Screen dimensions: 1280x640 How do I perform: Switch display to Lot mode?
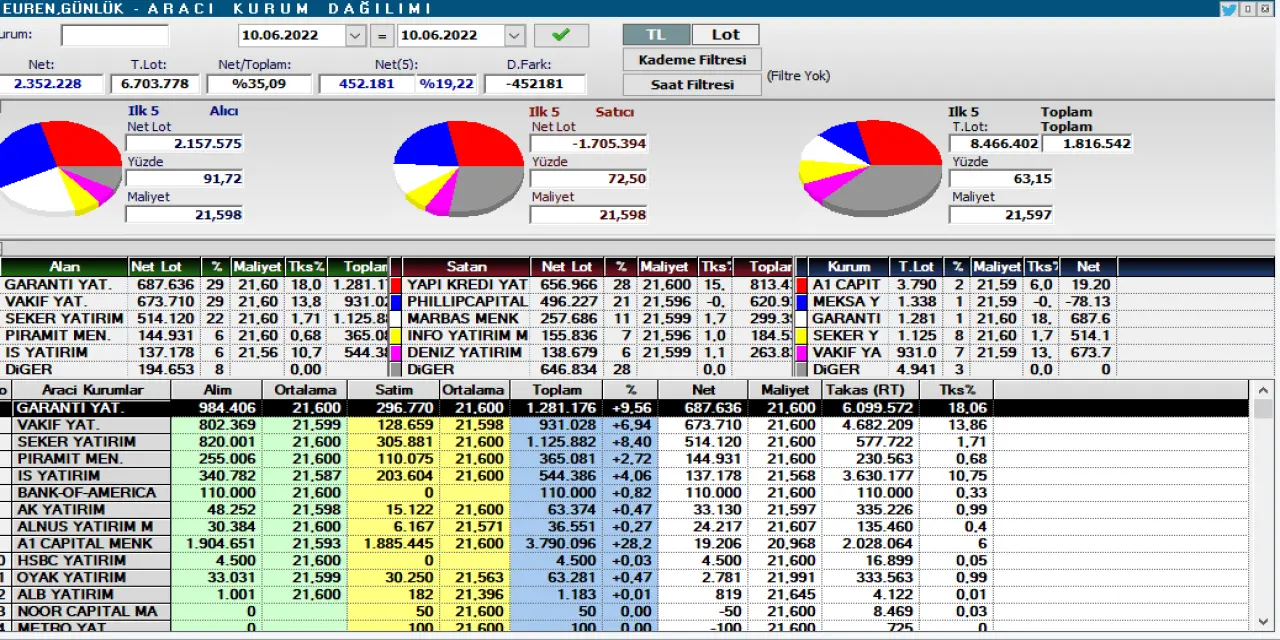click(x=725, y=34)
